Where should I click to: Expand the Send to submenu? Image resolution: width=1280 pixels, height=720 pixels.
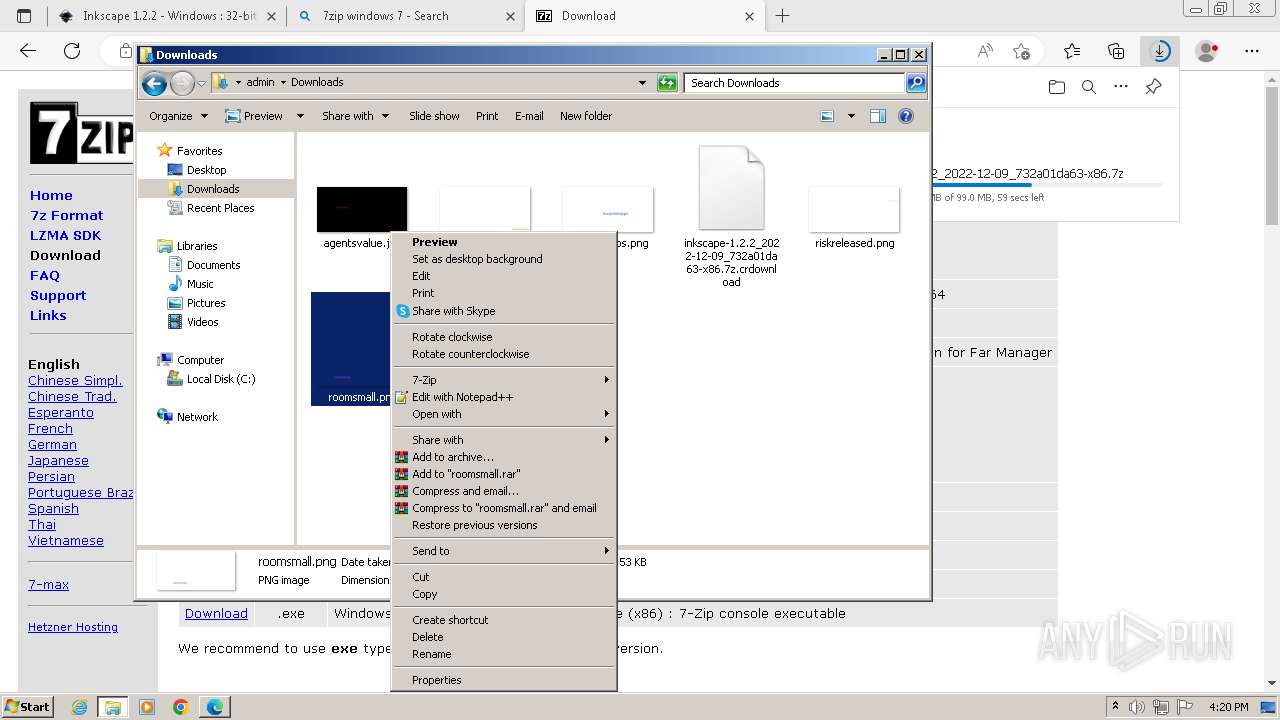[x=503, y=551]
